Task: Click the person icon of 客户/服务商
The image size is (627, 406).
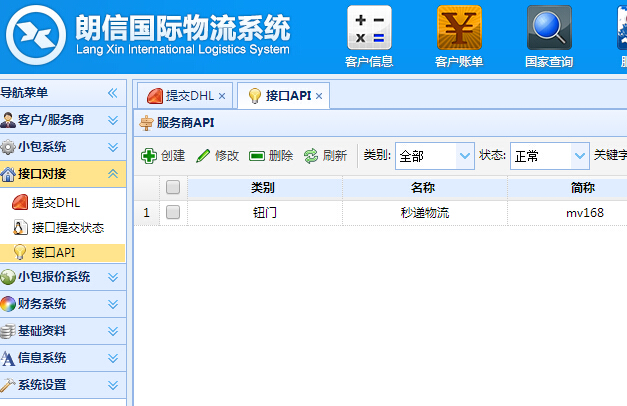Action: pyautogui.click(x=8, y=120)
